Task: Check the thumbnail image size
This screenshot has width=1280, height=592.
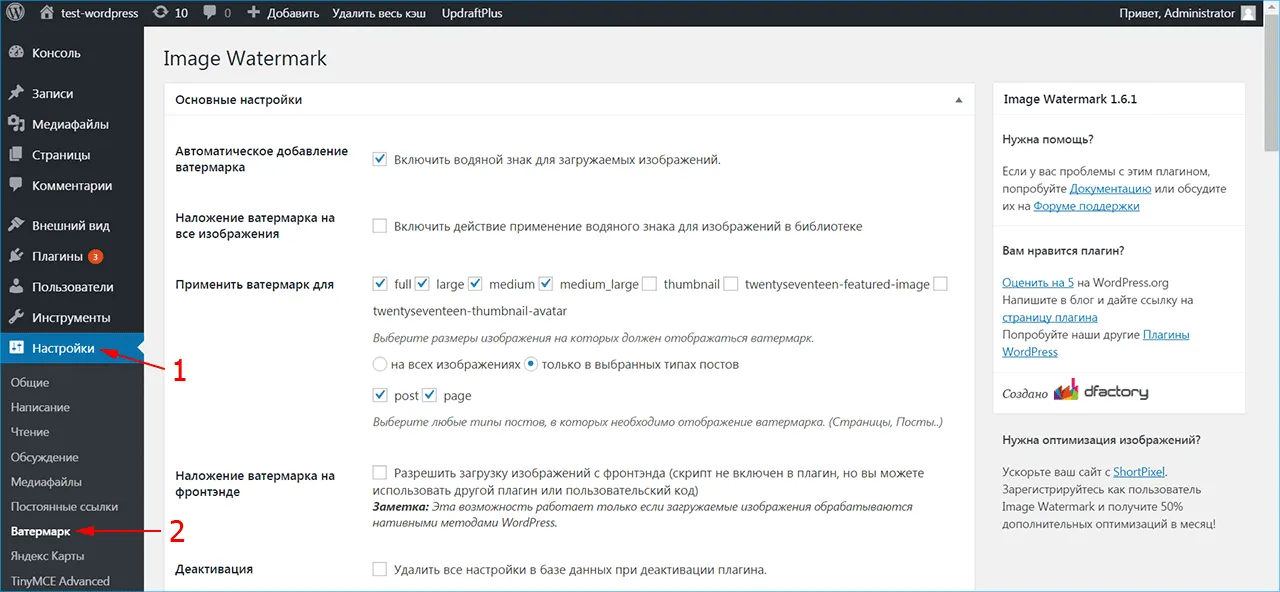Action: [x=649, y=284]
